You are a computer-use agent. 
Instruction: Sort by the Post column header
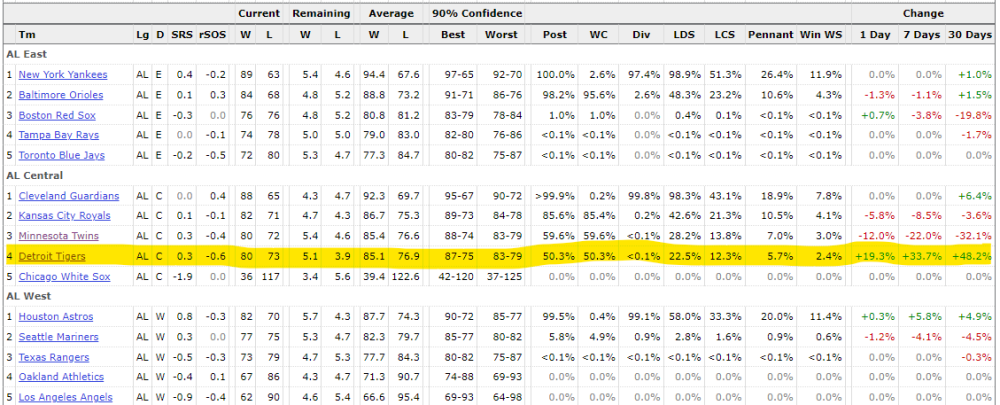[555, 35]
